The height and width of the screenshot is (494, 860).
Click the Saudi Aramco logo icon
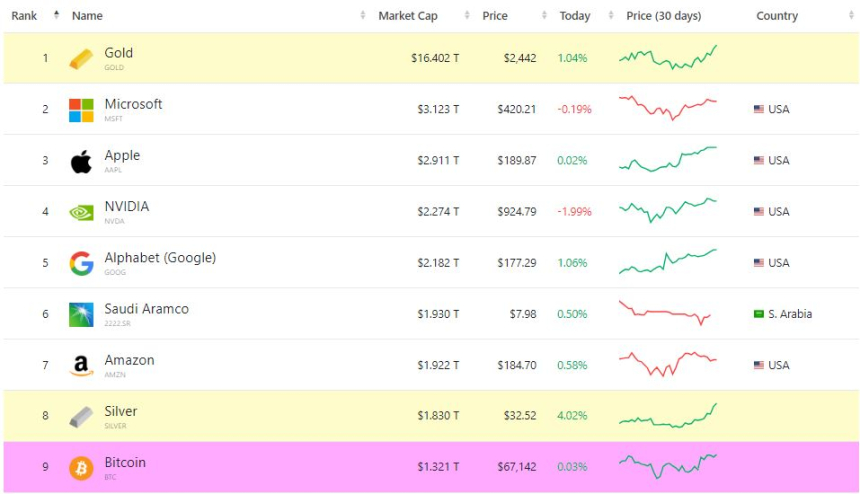point(81,315)
